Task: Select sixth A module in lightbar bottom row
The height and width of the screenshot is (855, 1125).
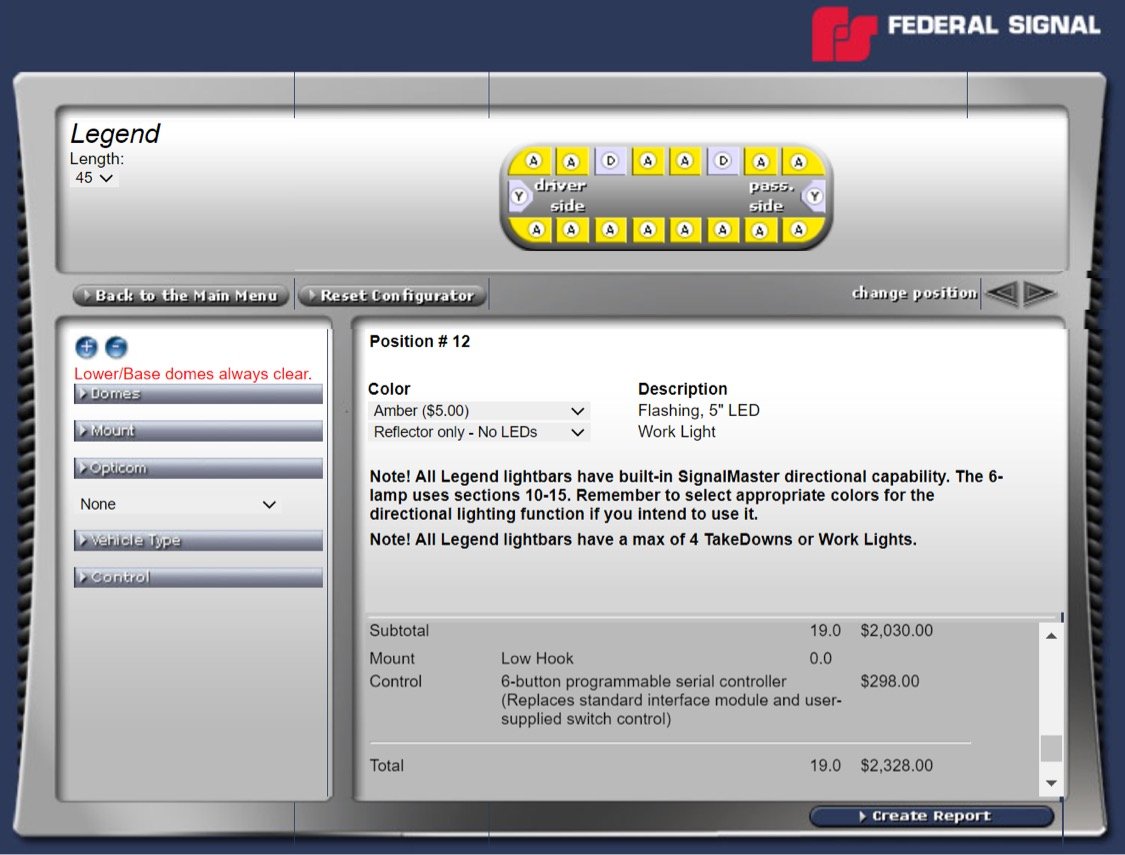Action: click(723, 230)
